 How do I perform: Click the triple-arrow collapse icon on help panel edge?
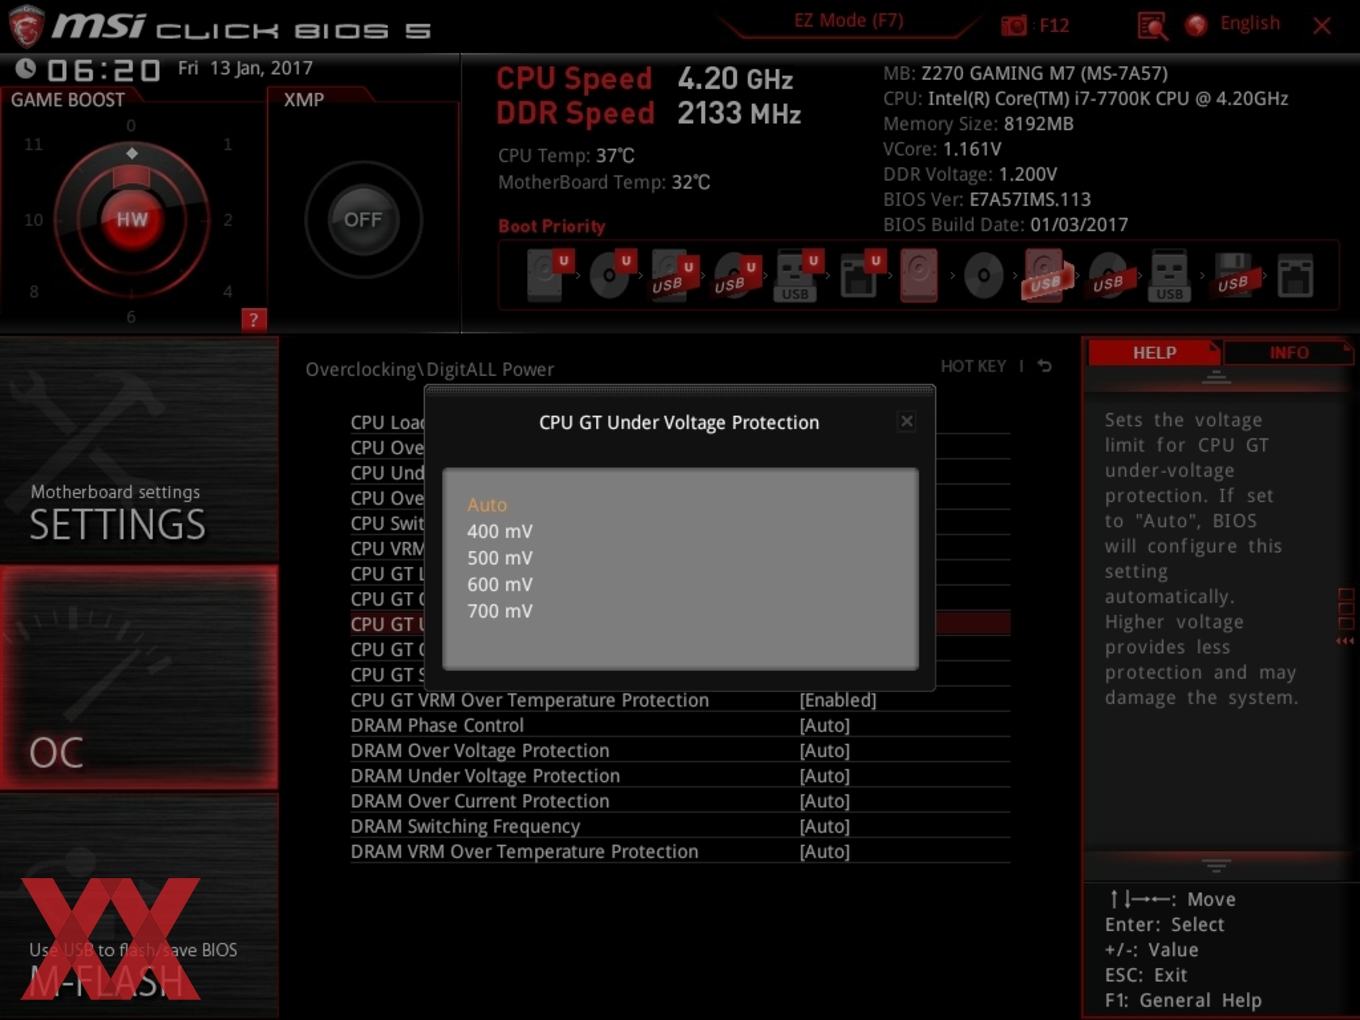[x=1345, y=641]
